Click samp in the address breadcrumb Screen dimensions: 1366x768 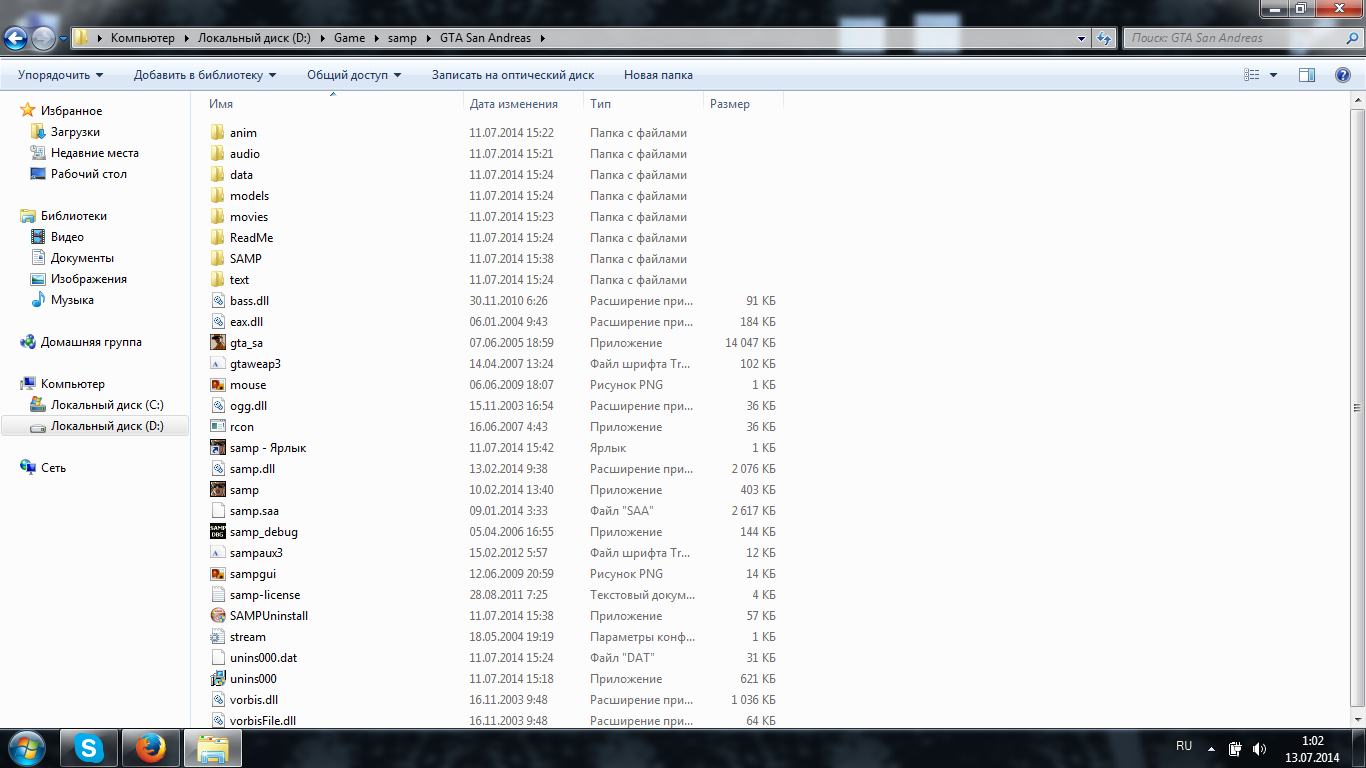point(402,38)
